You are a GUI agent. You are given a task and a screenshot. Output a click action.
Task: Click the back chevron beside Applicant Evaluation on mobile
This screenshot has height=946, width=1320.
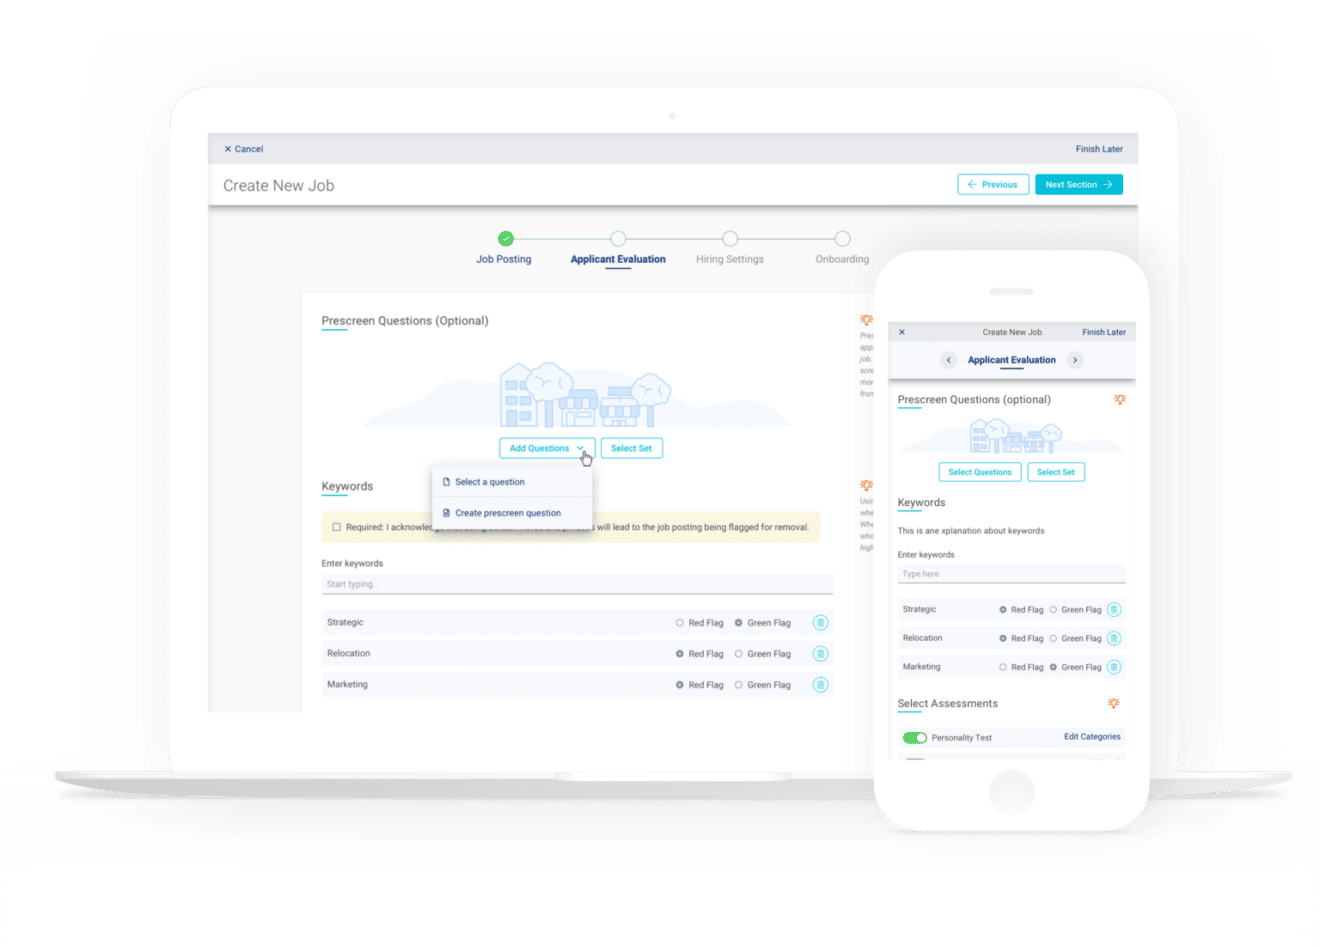pyautogui.click(x=948, y=360)
